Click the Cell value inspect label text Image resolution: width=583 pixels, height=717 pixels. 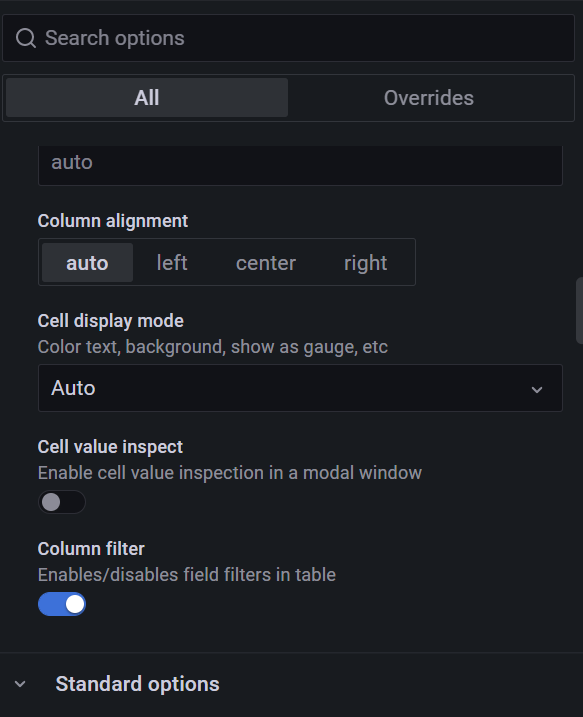coord(110,447)
